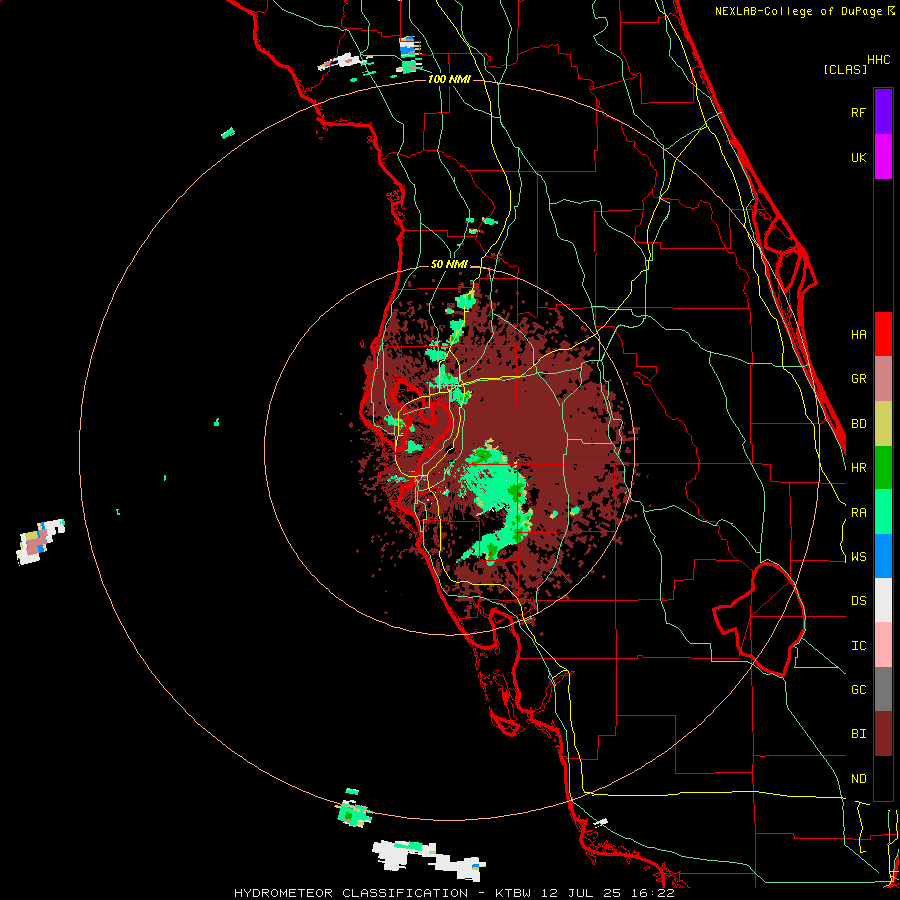Pick the HR dark green legend swatch
The image size is (900, 900).
[x=883, y=467]
